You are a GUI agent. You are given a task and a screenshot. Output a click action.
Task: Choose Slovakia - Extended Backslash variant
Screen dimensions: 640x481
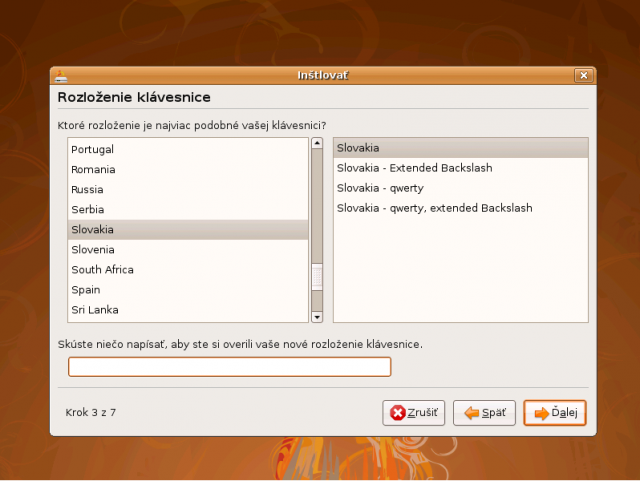(461, 168)
